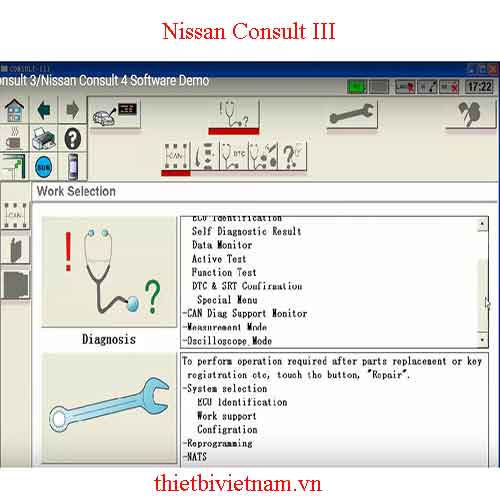Open the printer icon

click(x=43, y=138)
